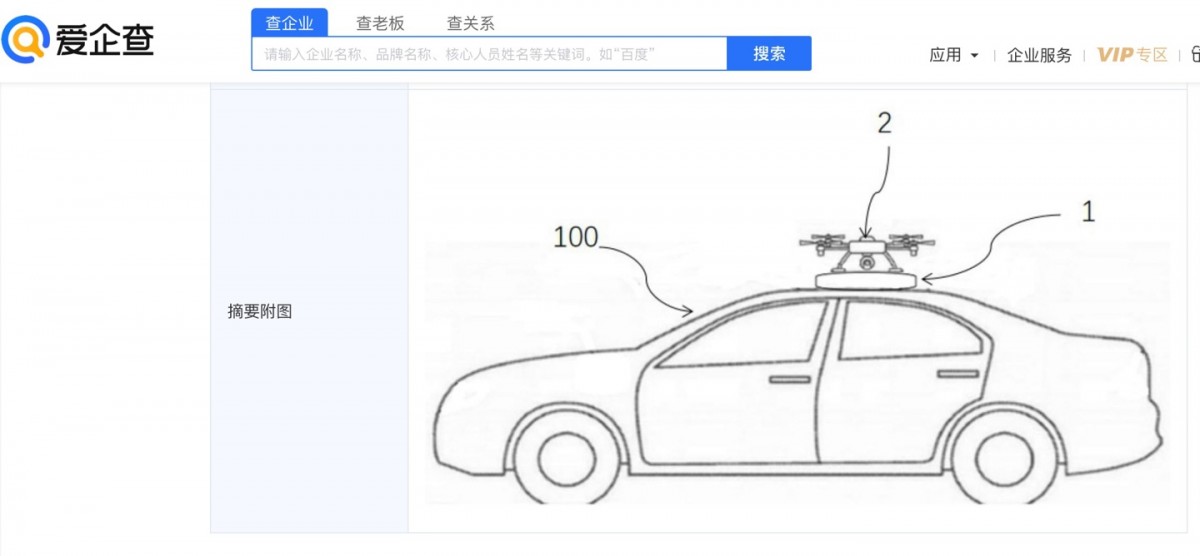Go to the VIP专区 link

pyautogui.click(x=1132, y=55)
